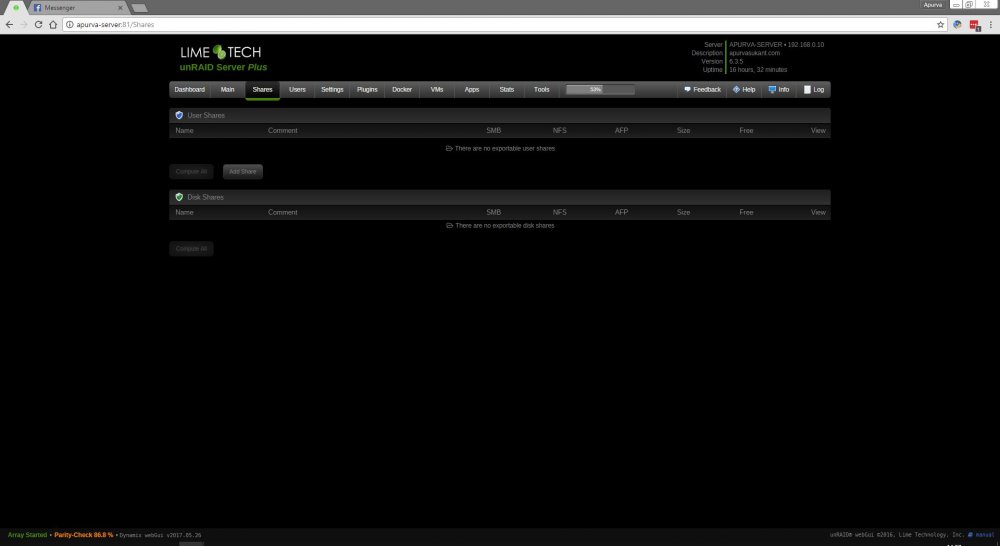The width and height of the screenshot is (1000, 546).
Task: View the Stats tab
Action: 506,90
